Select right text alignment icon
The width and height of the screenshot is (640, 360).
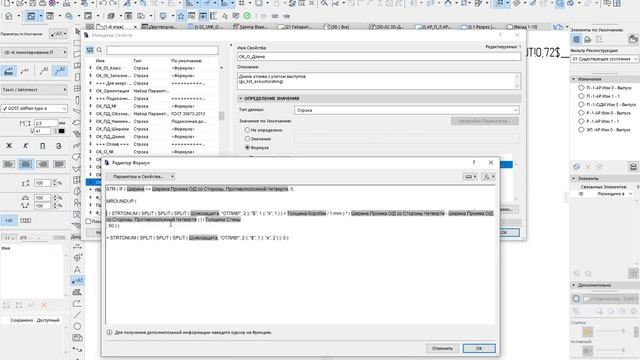coord(42,164)
